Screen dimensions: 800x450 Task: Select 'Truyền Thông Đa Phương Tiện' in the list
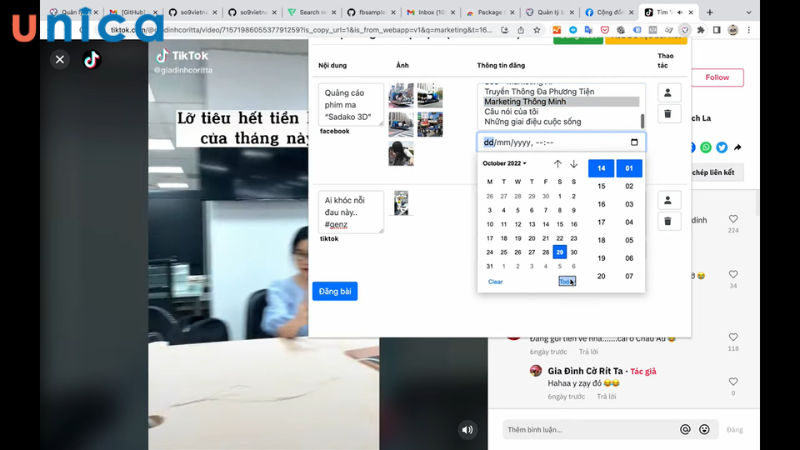pos(539,92)
